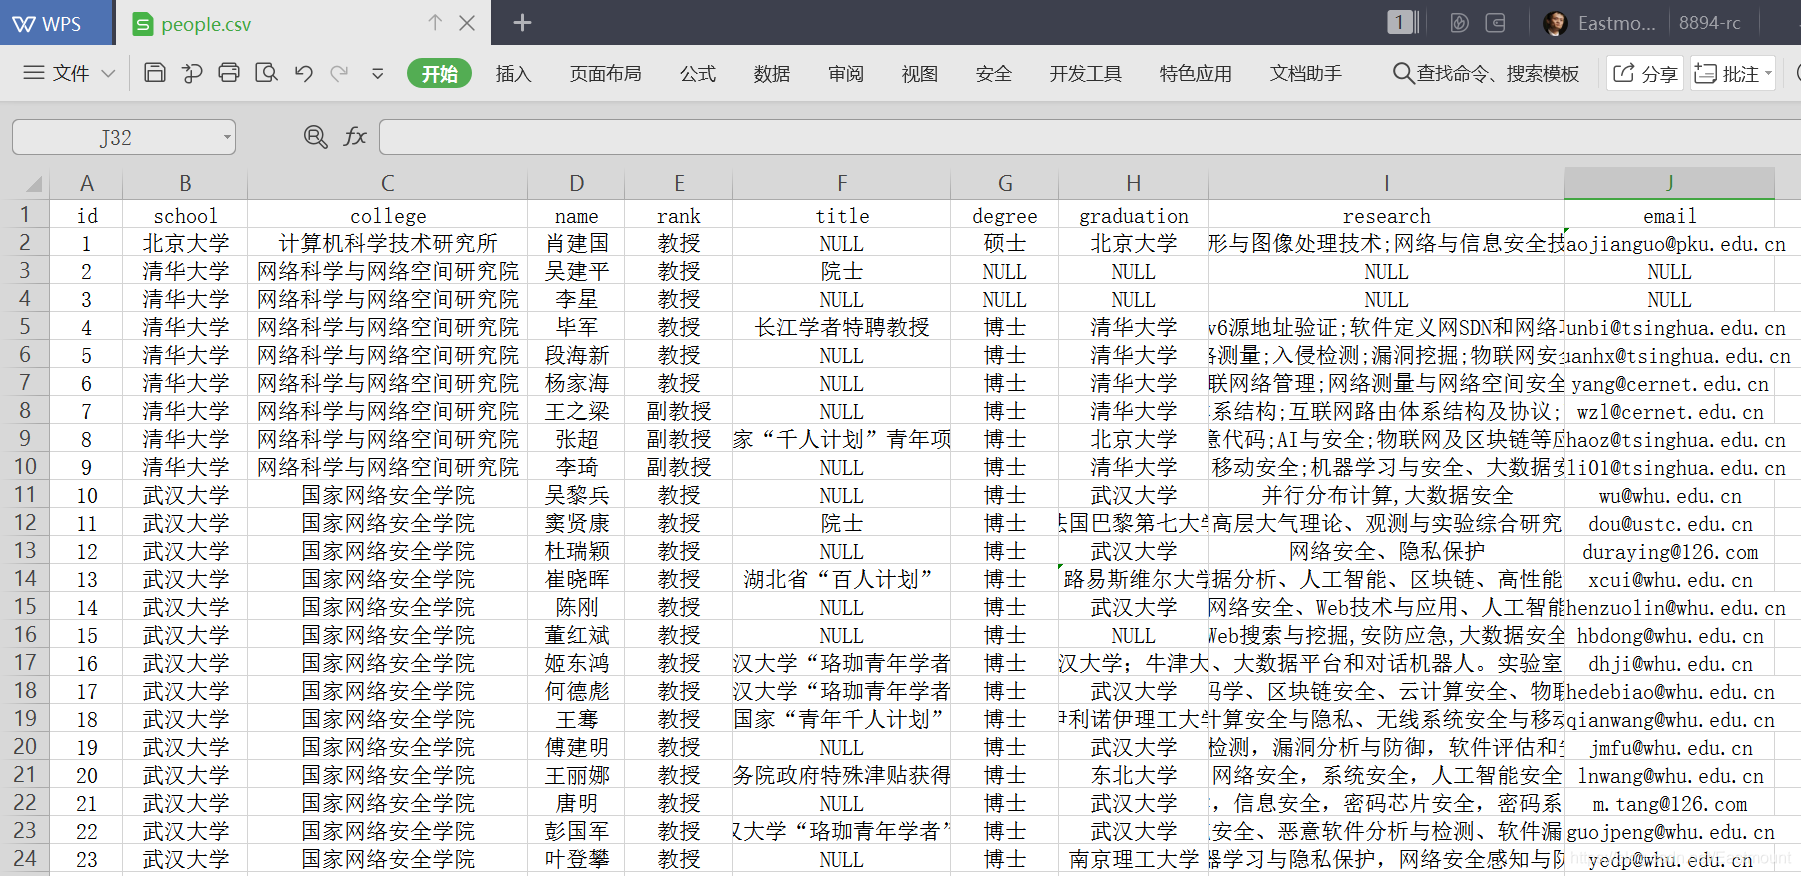Click the 批注 comment button
The width and height of the screenshot is (1801, 876).
pos(1733,73)
